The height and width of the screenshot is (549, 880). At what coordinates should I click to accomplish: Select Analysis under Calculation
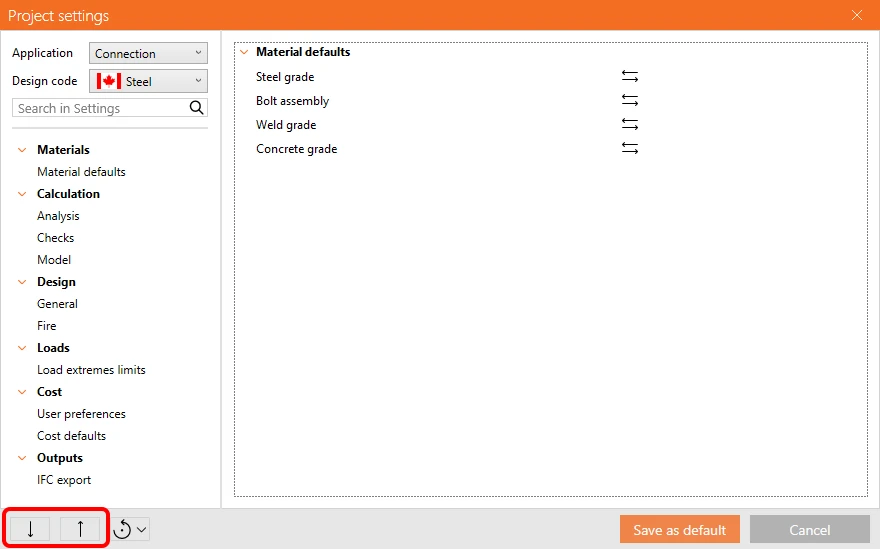pos(58,216)
